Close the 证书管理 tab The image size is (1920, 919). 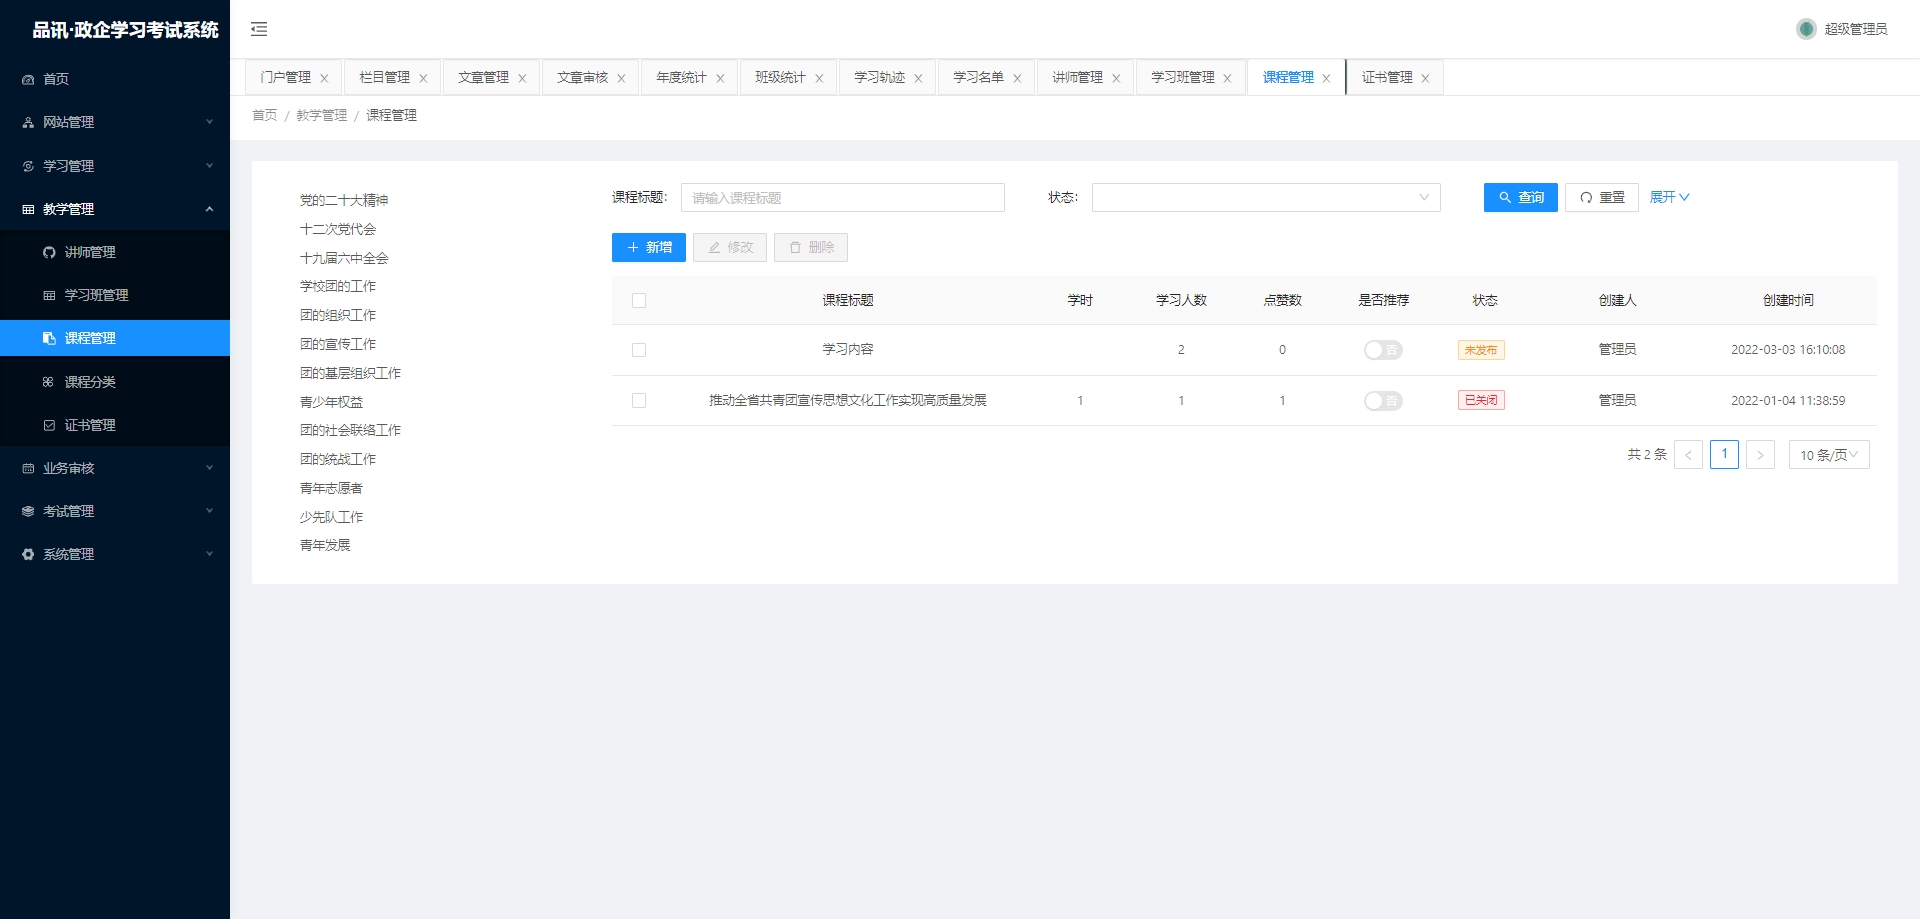click(1425, 78)
